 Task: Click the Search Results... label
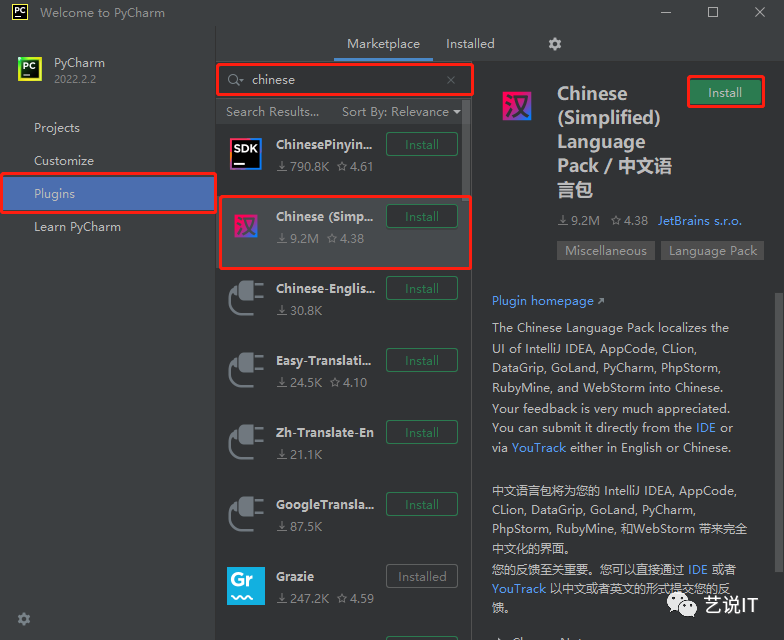coord(272,112)
